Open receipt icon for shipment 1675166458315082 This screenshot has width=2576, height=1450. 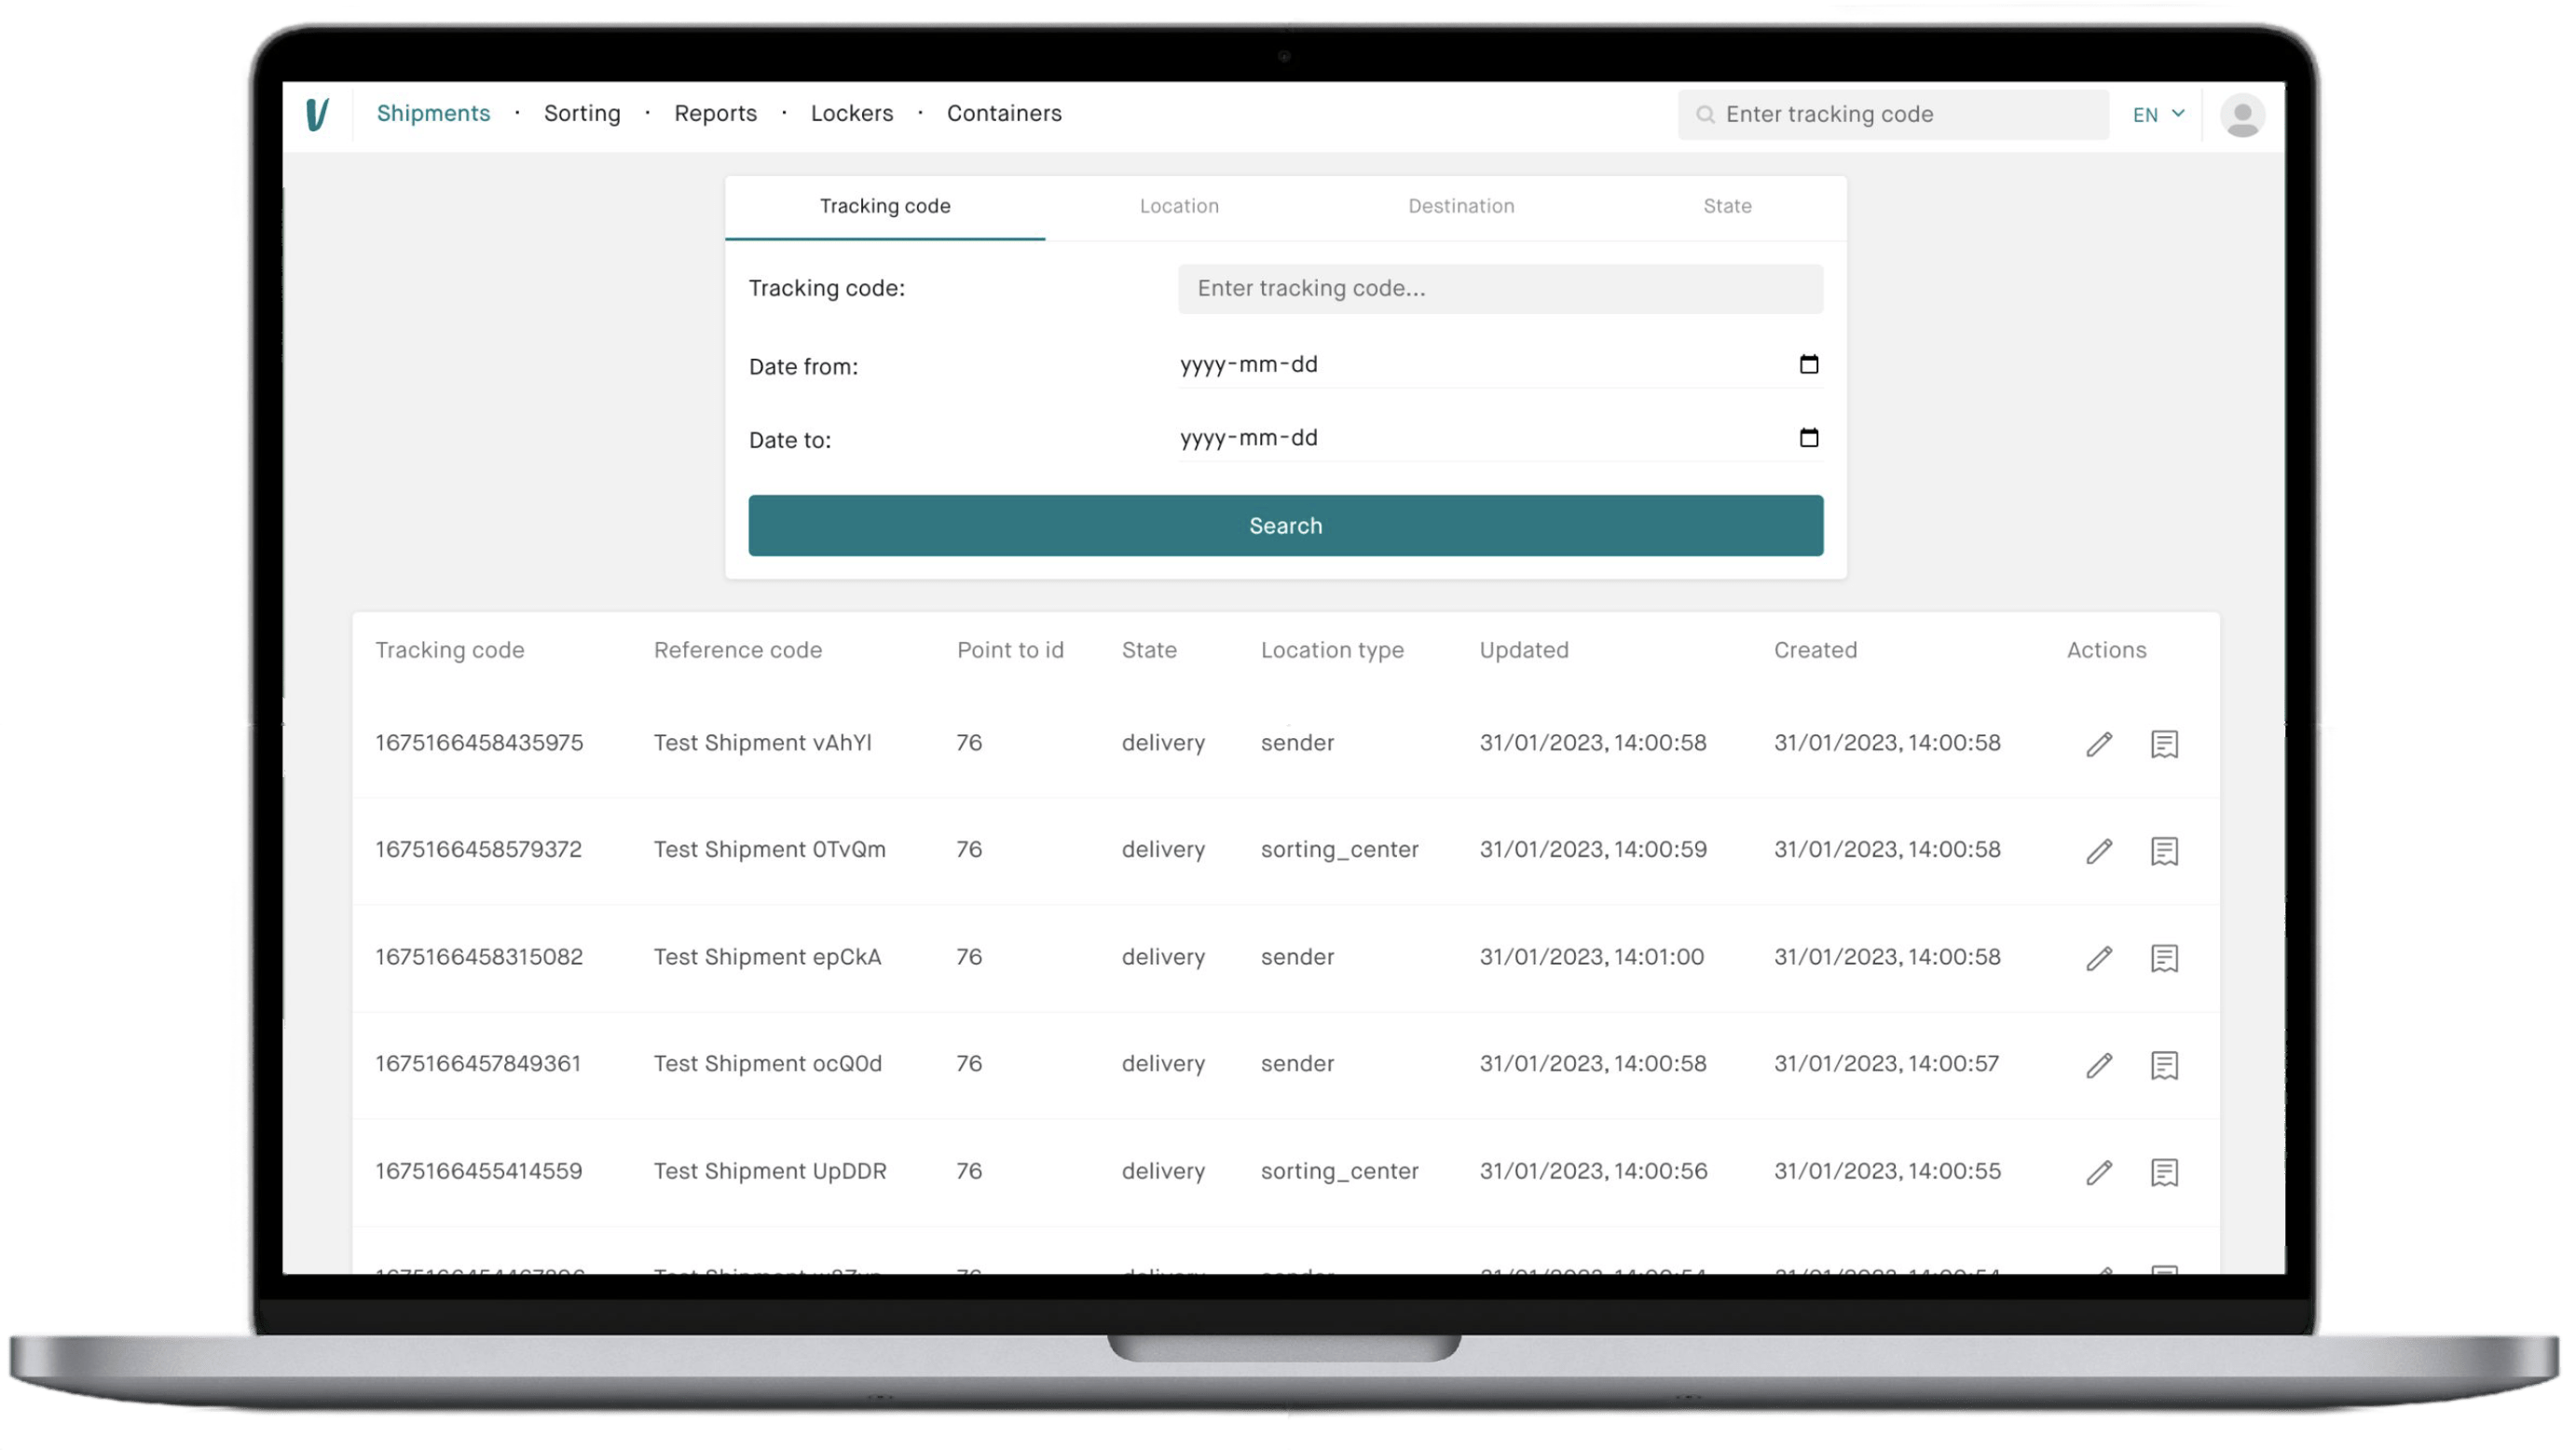2164,958
